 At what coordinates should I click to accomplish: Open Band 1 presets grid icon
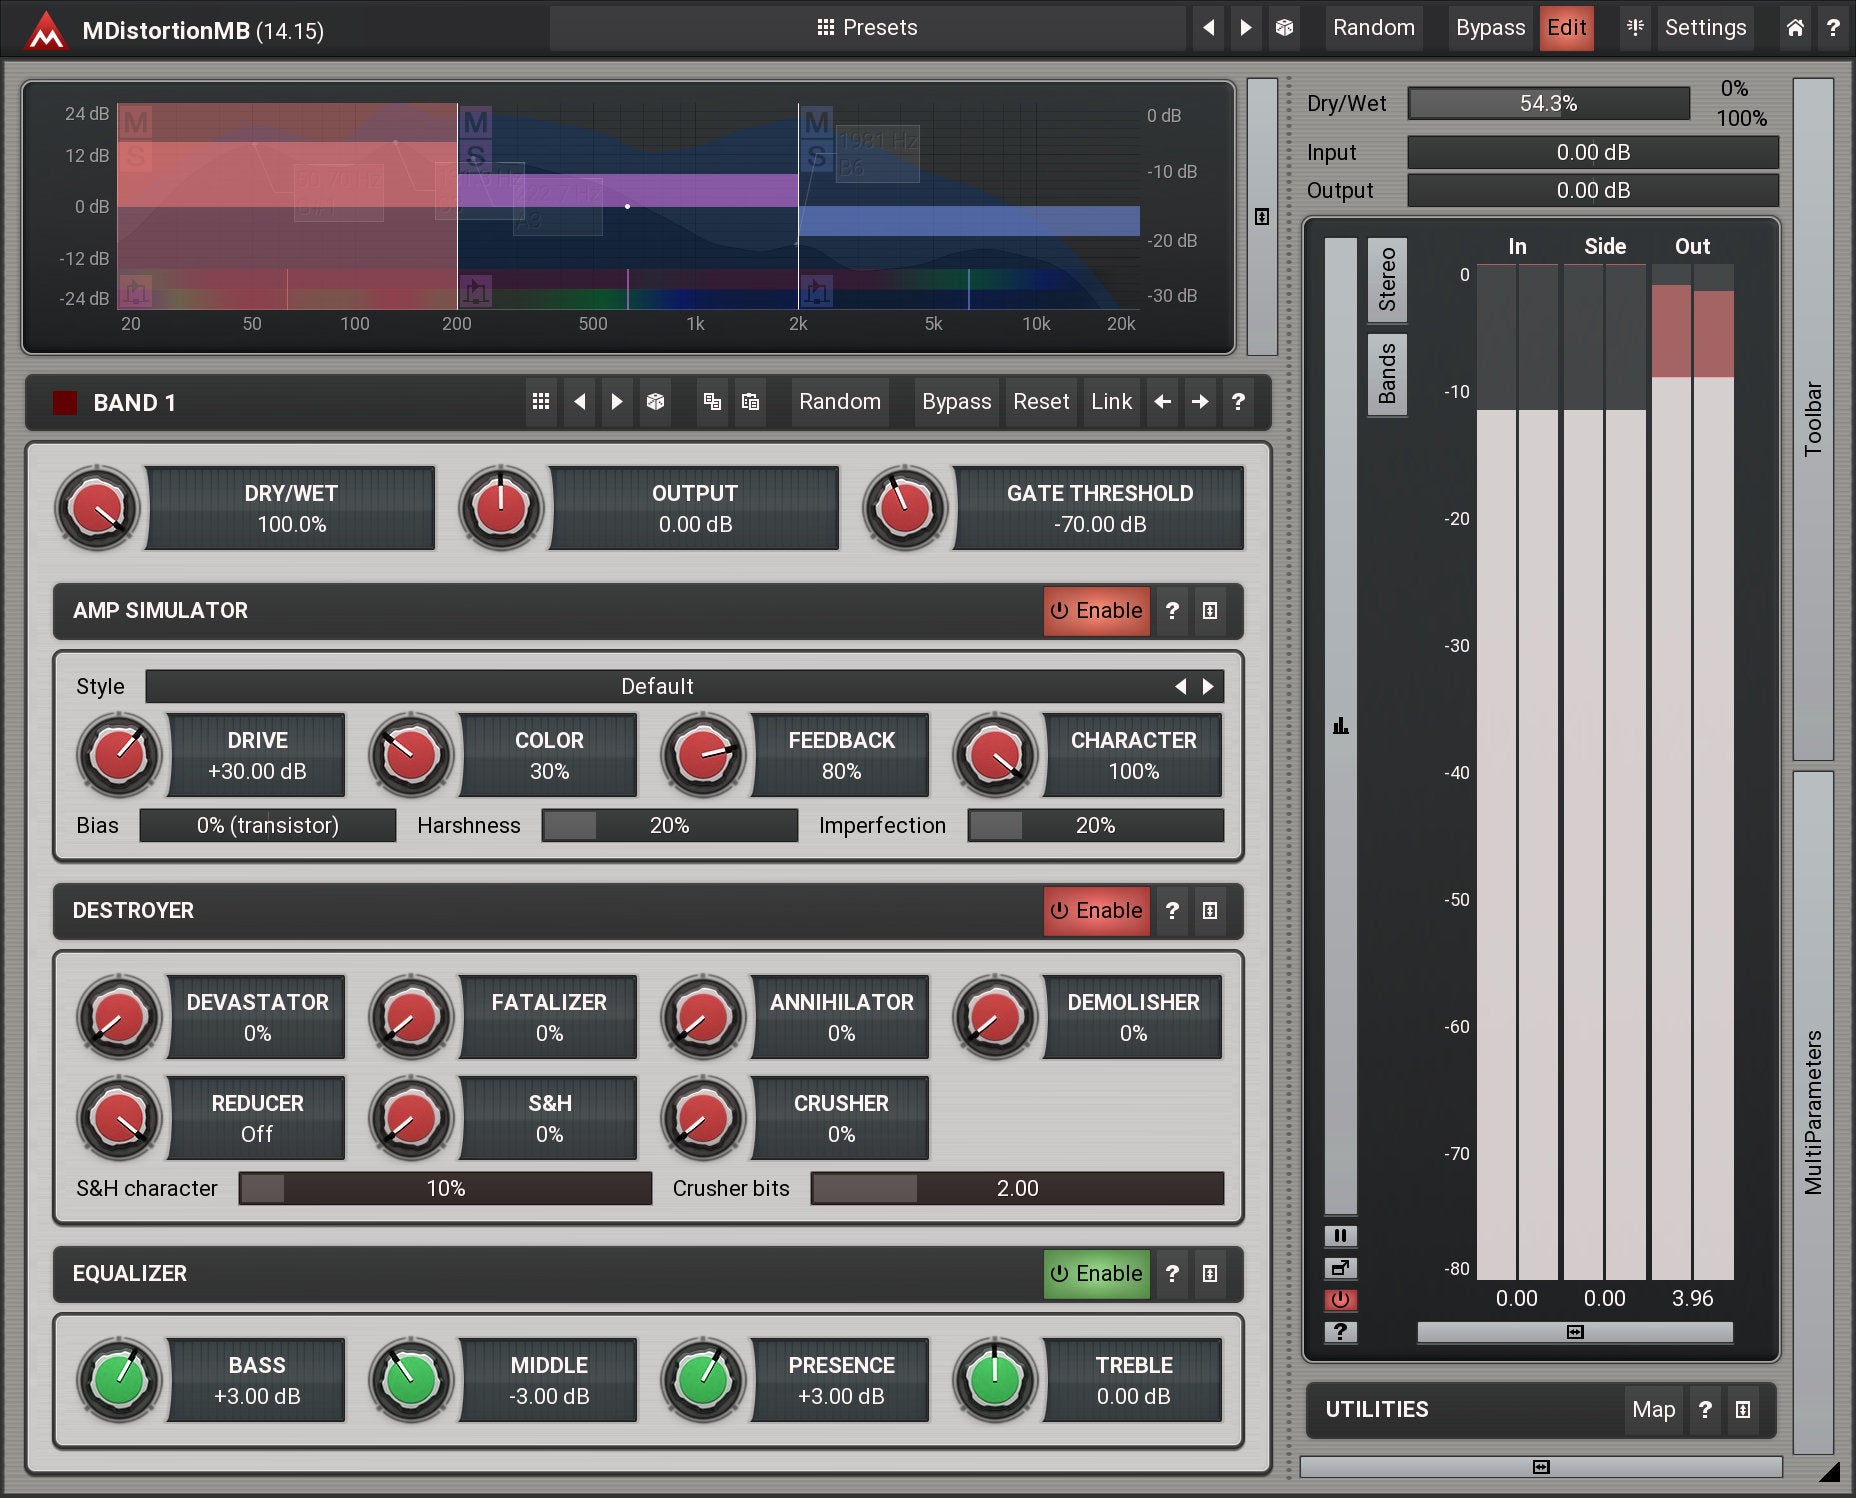click(x=541, y=402)
